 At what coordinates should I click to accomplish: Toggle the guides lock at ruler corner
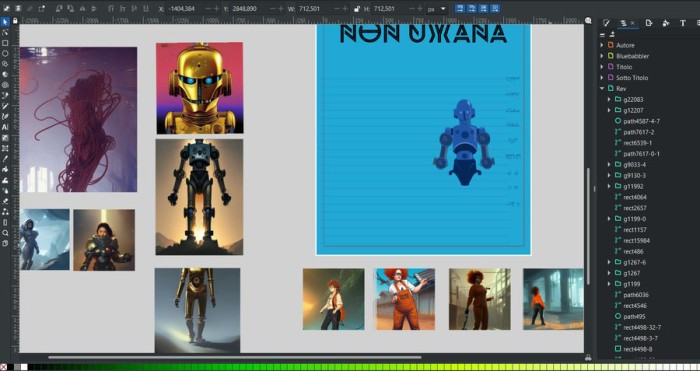click(15, 21)
